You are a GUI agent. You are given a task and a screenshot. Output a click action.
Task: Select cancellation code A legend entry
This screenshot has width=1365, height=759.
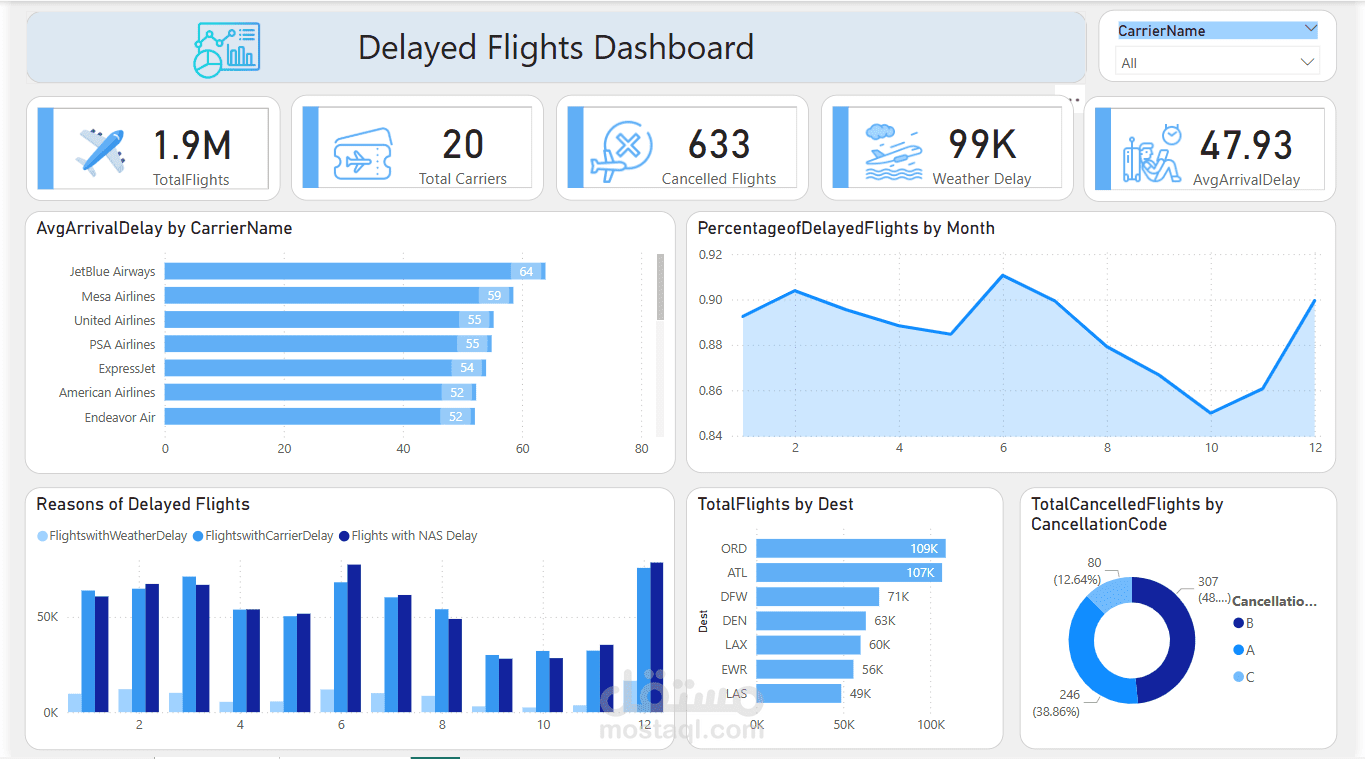click(1244, 650)
